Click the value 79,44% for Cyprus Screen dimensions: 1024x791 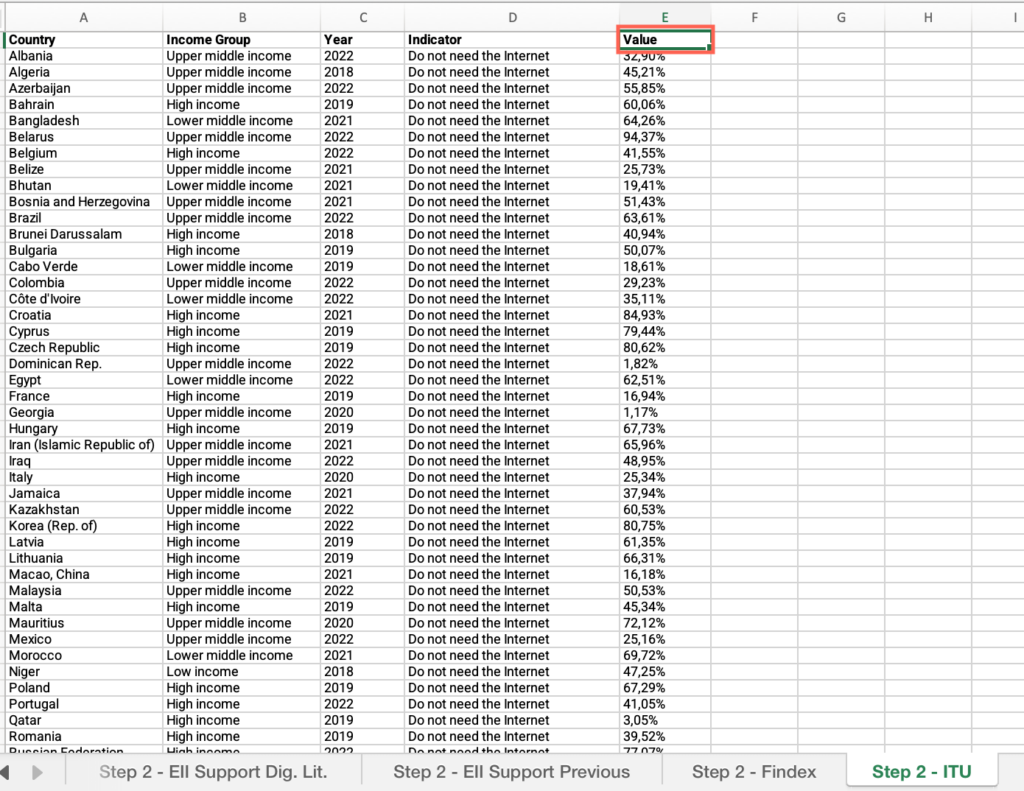coord(665,332)
